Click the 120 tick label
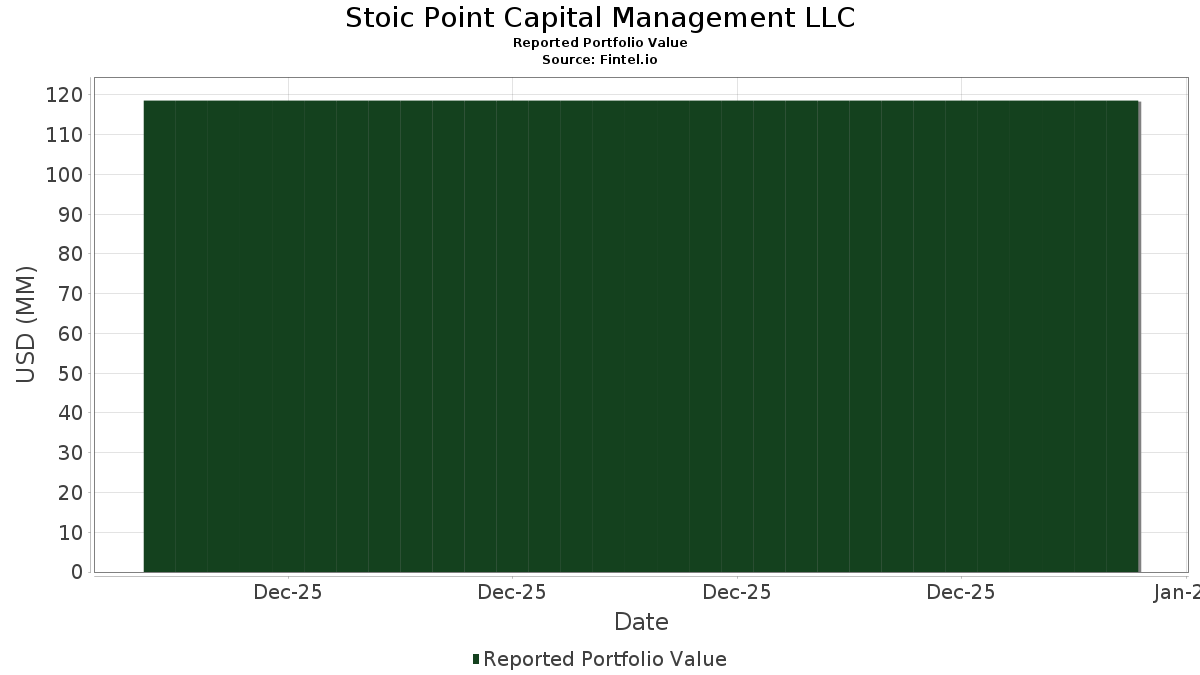The height and width of the screenshot is (675, 1200). [66, 95]
